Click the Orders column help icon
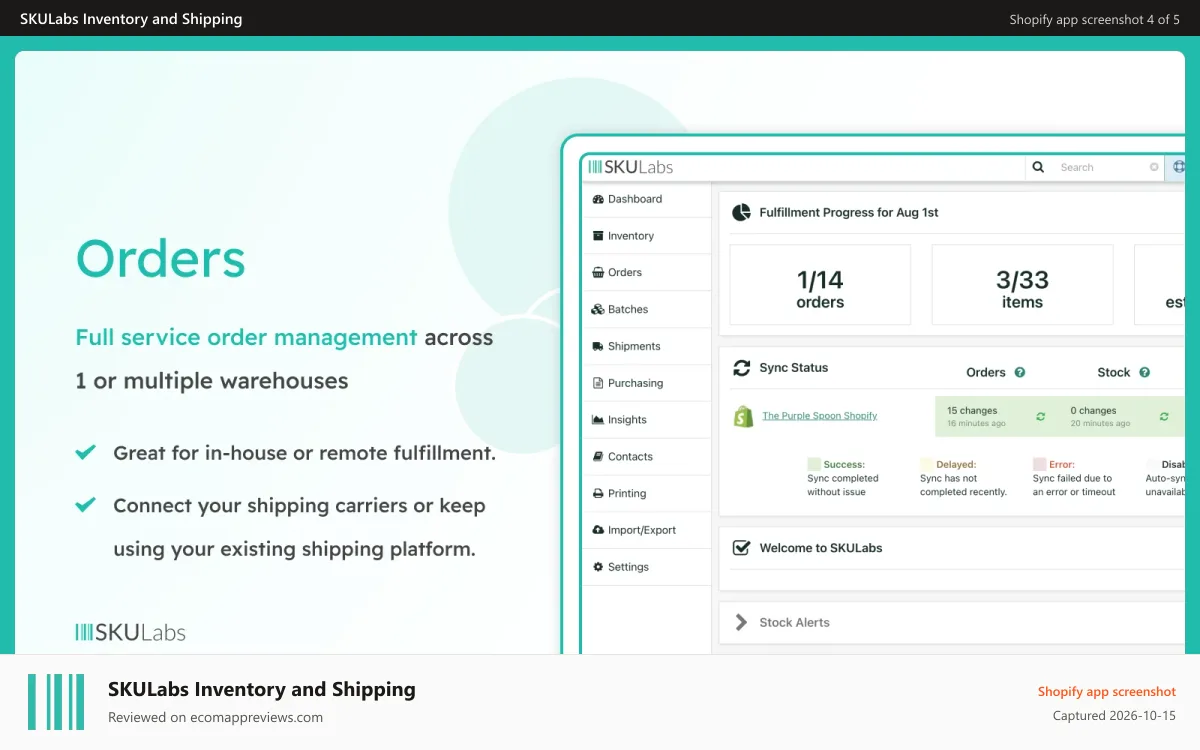 (1020, 372)
